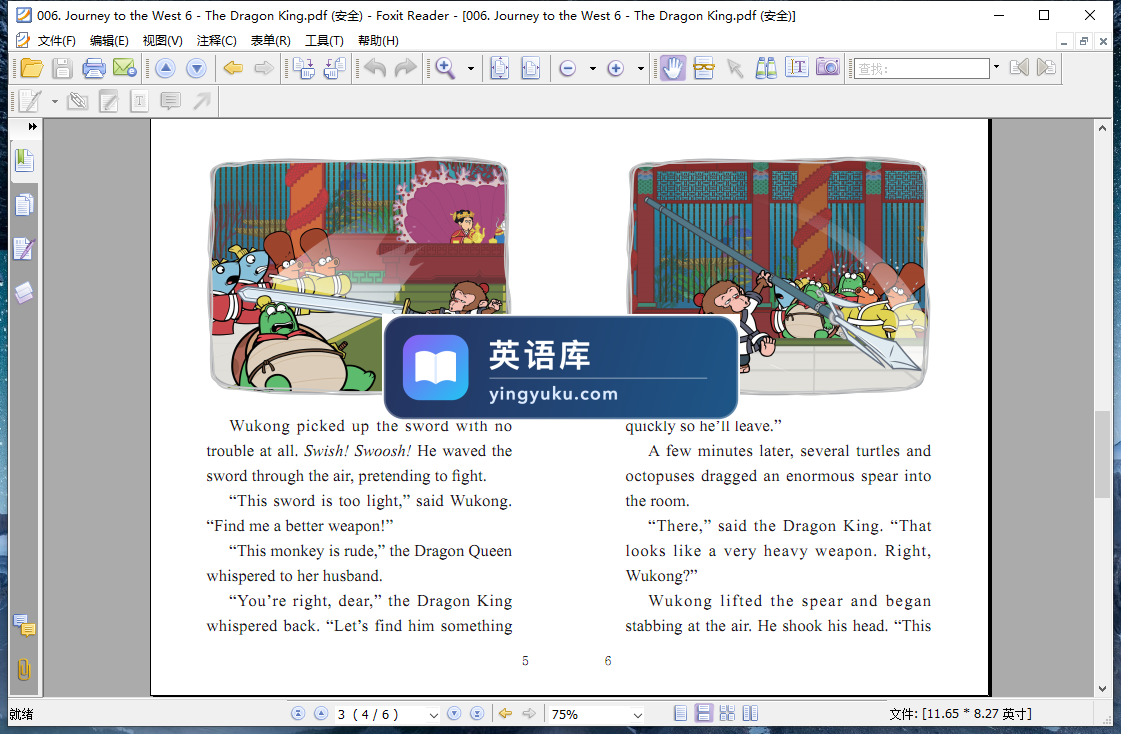Open the 表单(R) menu

[270, 41]
